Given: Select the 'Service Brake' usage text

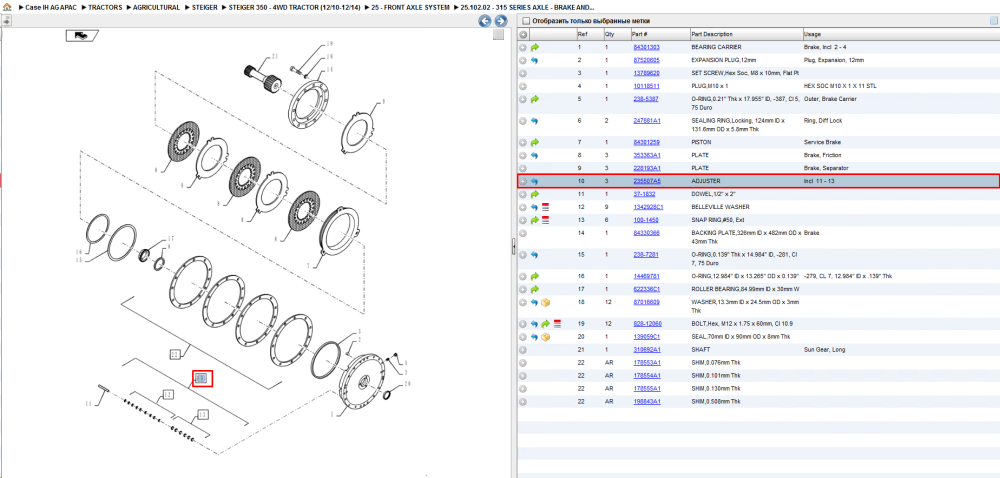Looking at the screenshot, I should click(821, 142).
